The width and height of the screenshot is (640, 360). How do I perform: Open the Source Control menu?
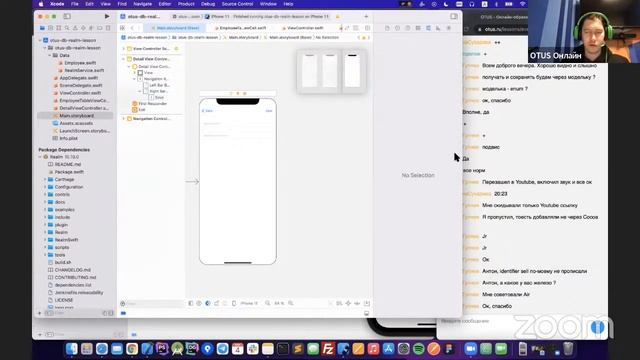tap(237, 4)
